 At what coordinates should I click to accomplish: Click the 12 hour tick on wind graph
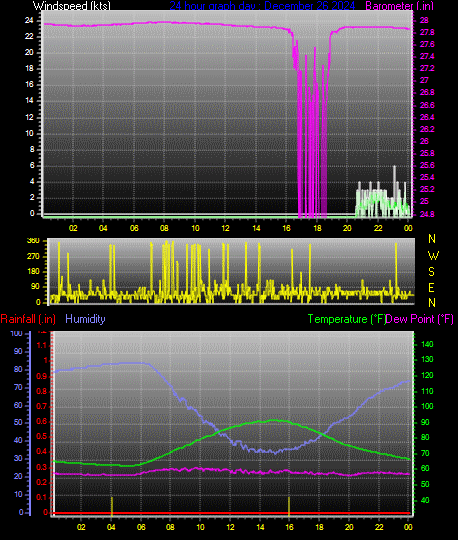pos(225,228)
